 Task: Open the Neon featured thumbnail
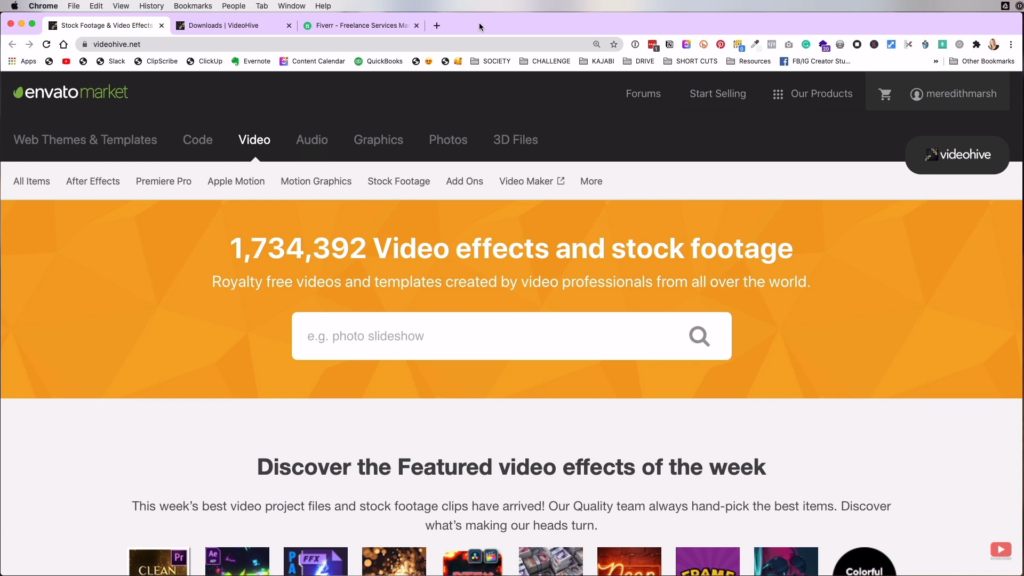(629, 562)
